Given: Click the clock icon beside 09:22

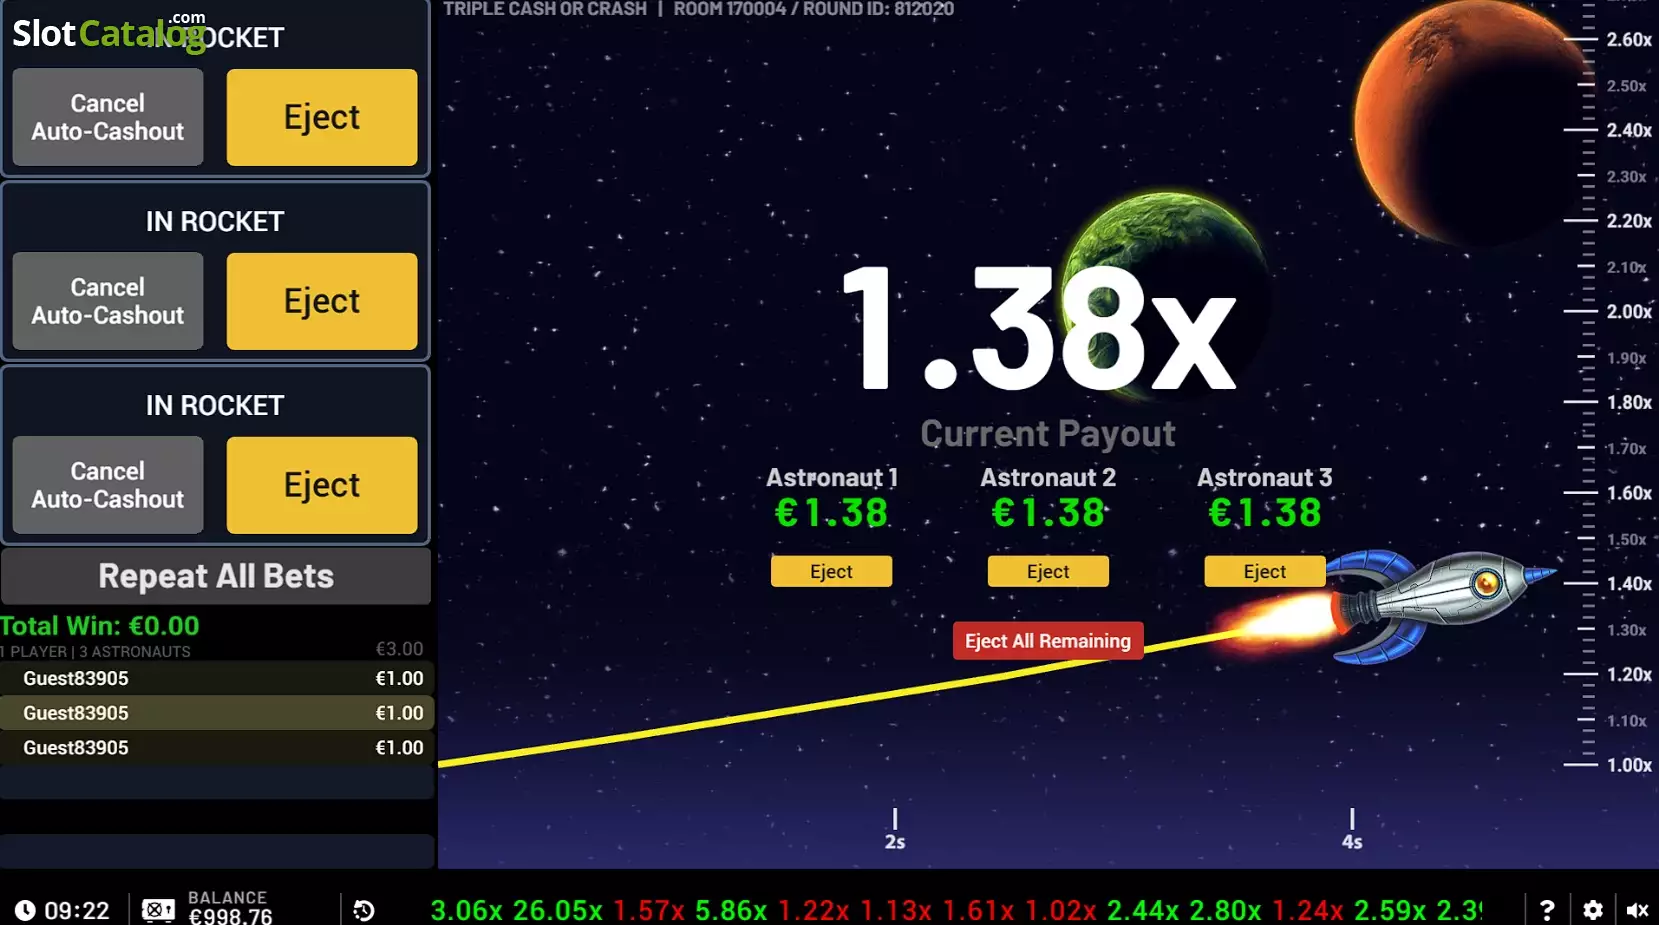Looking at the screenshot, I should point(25,910).
